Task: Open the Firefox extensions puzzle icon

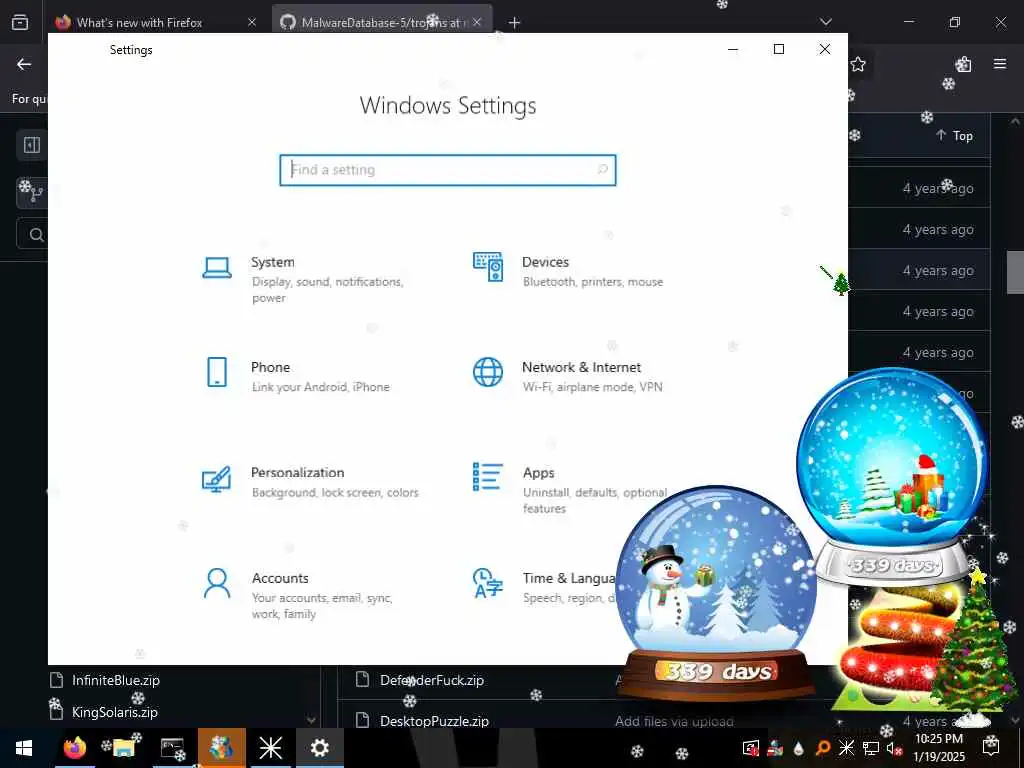Action: click(x=963, y=64)
